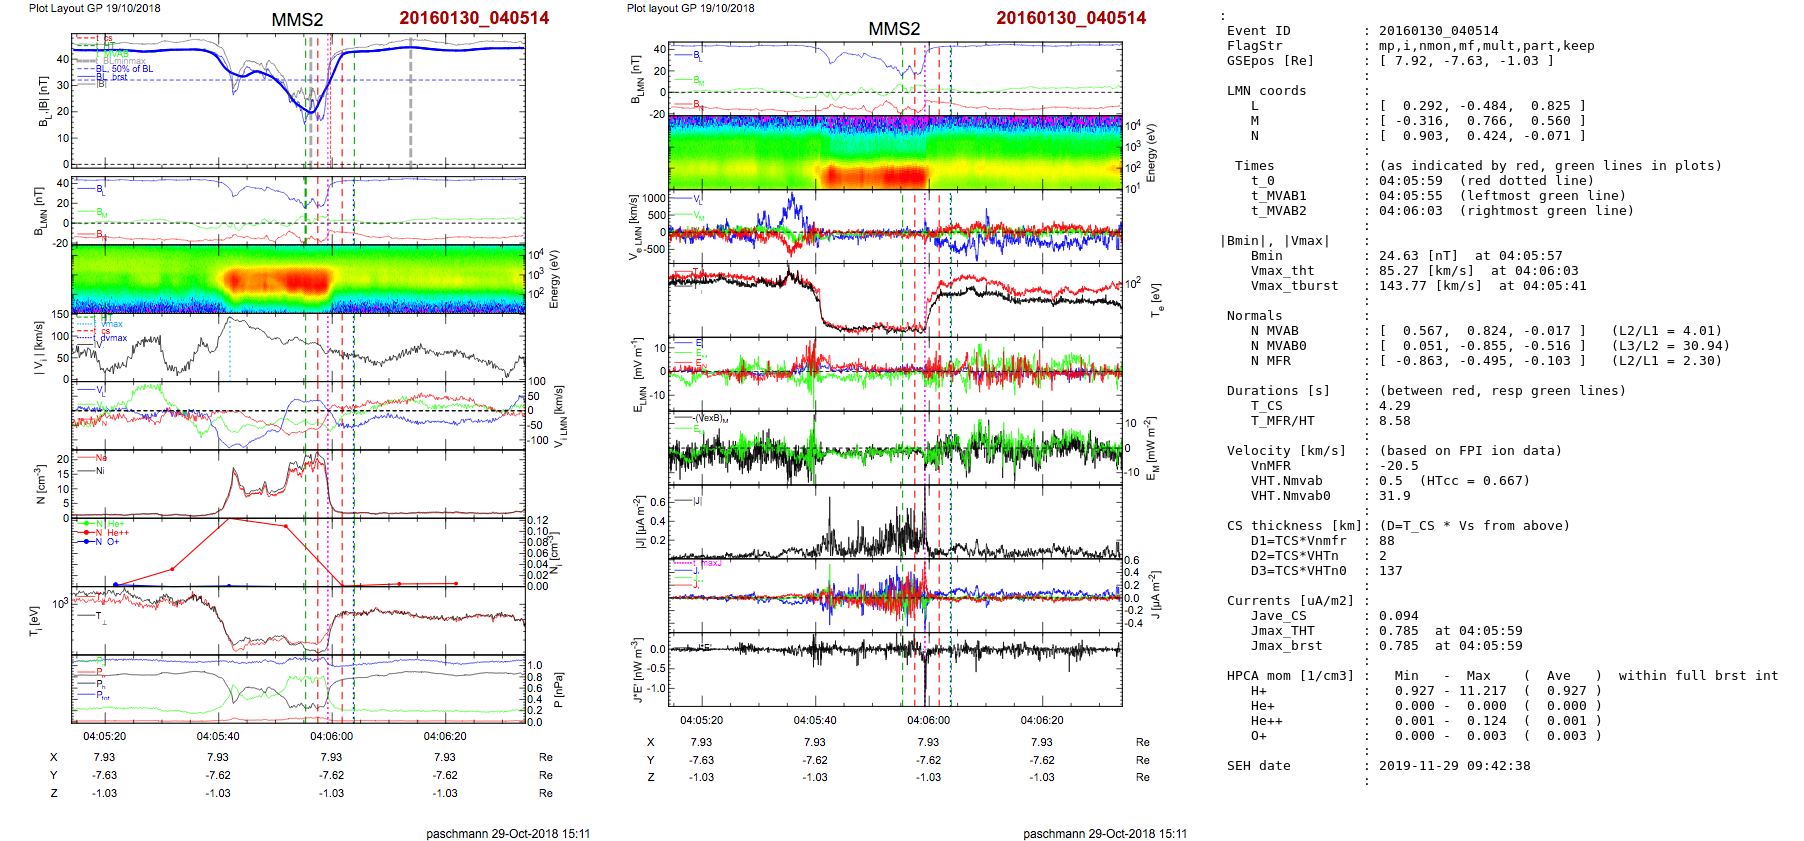Screen dimensions: 1804x841
Task: Click the 'Normals' heading
Action: coord(1254,316)
